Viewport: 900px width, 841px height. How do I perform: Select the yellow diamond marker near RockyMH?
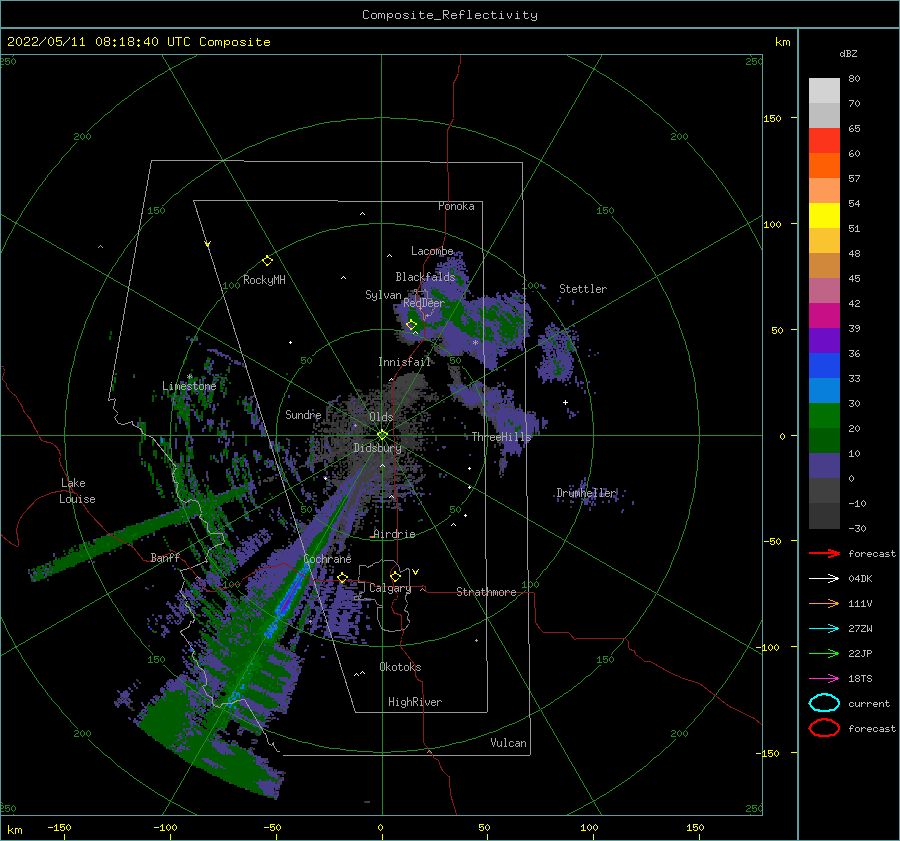click(x=267, y=261)
